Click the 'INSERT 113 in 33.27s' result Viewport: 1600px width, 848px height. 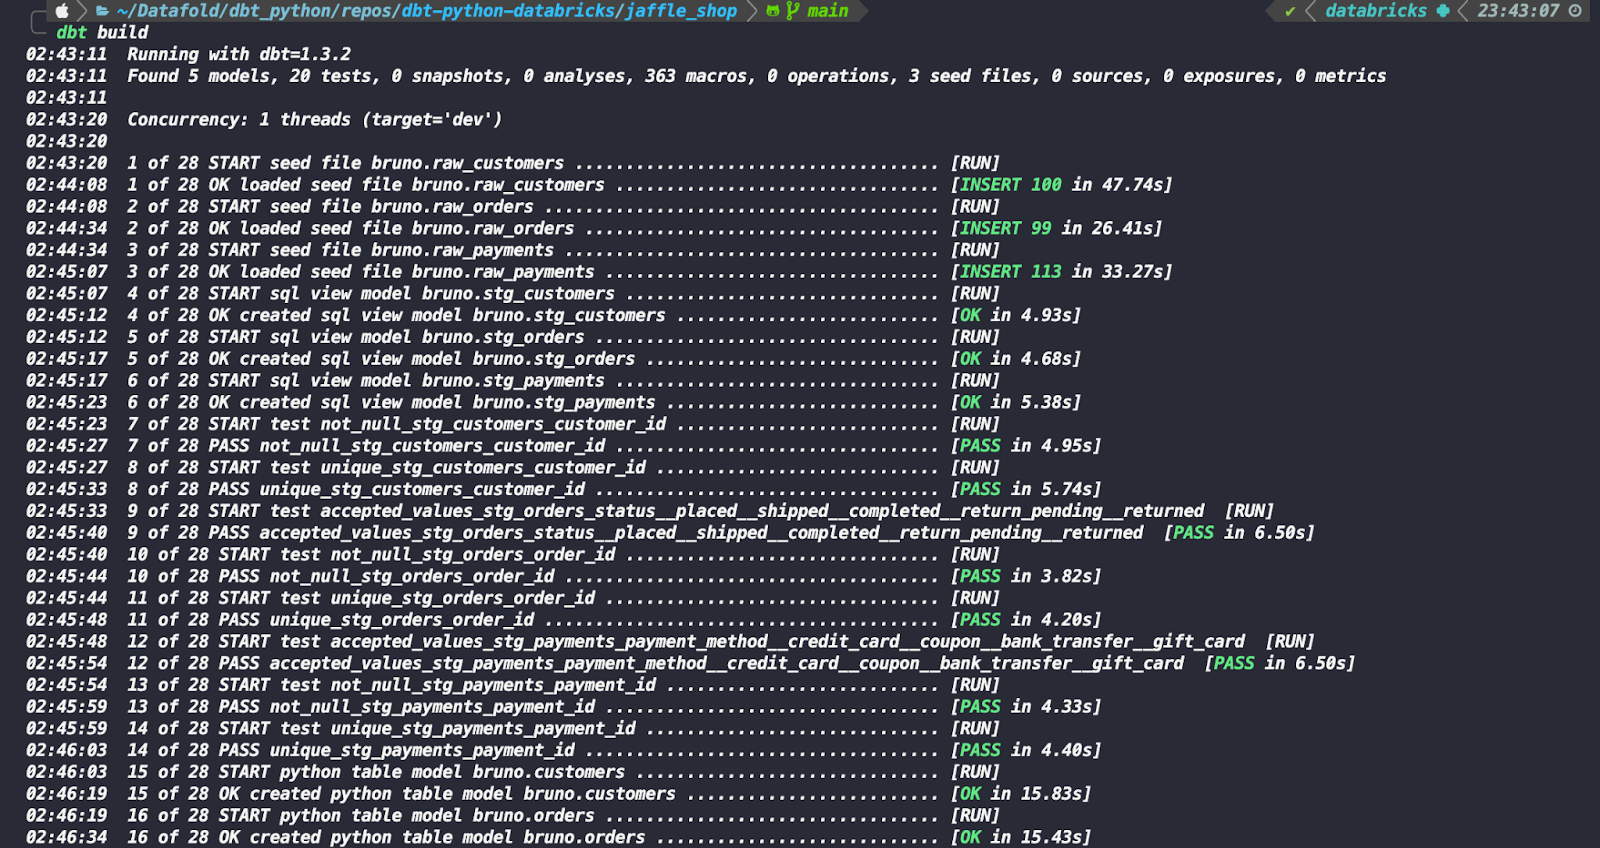[1061, 272]
